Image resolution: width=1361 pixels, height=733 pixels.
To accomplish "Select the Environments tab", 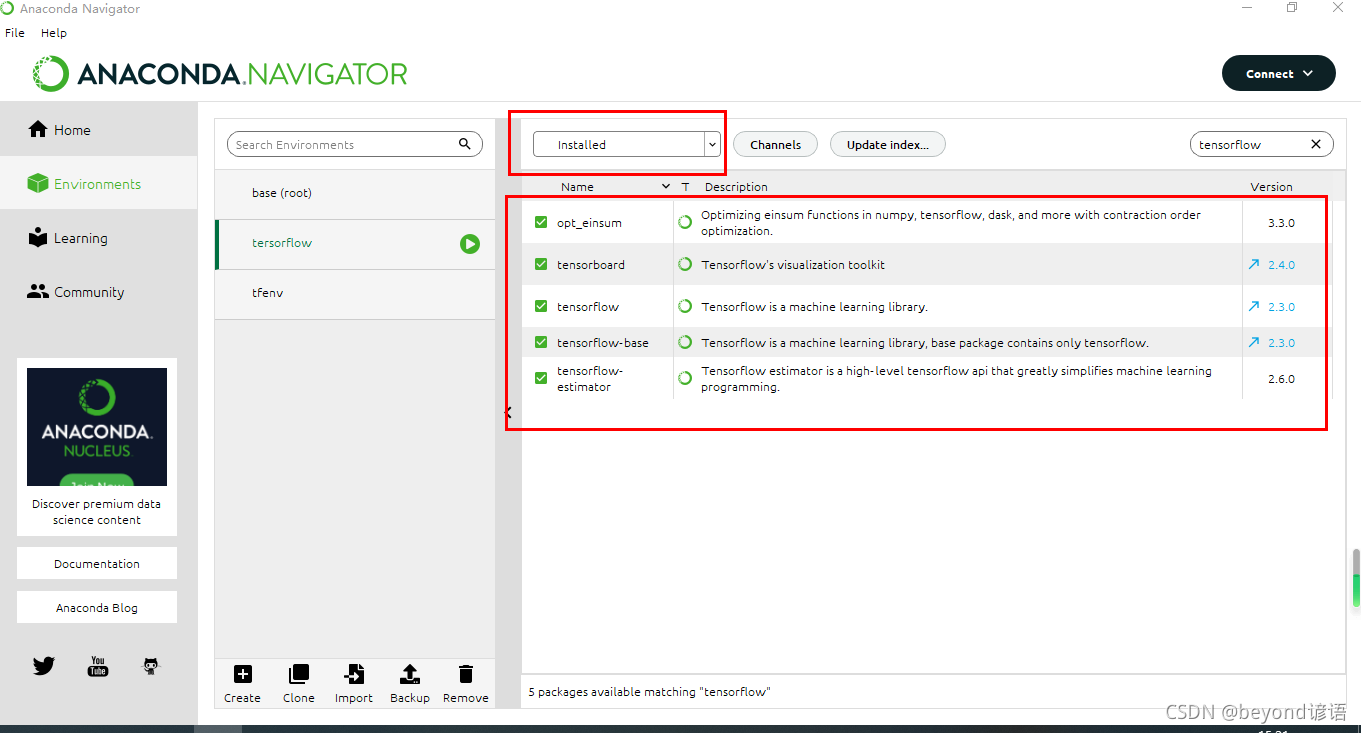I will 99,184.
